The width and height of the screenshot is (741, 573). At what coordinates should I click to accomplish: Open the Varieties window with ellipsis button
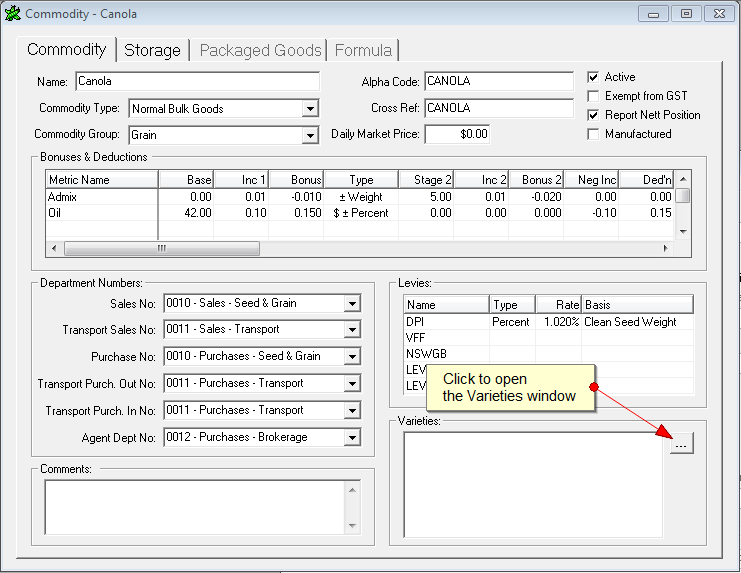coord(681,445)
